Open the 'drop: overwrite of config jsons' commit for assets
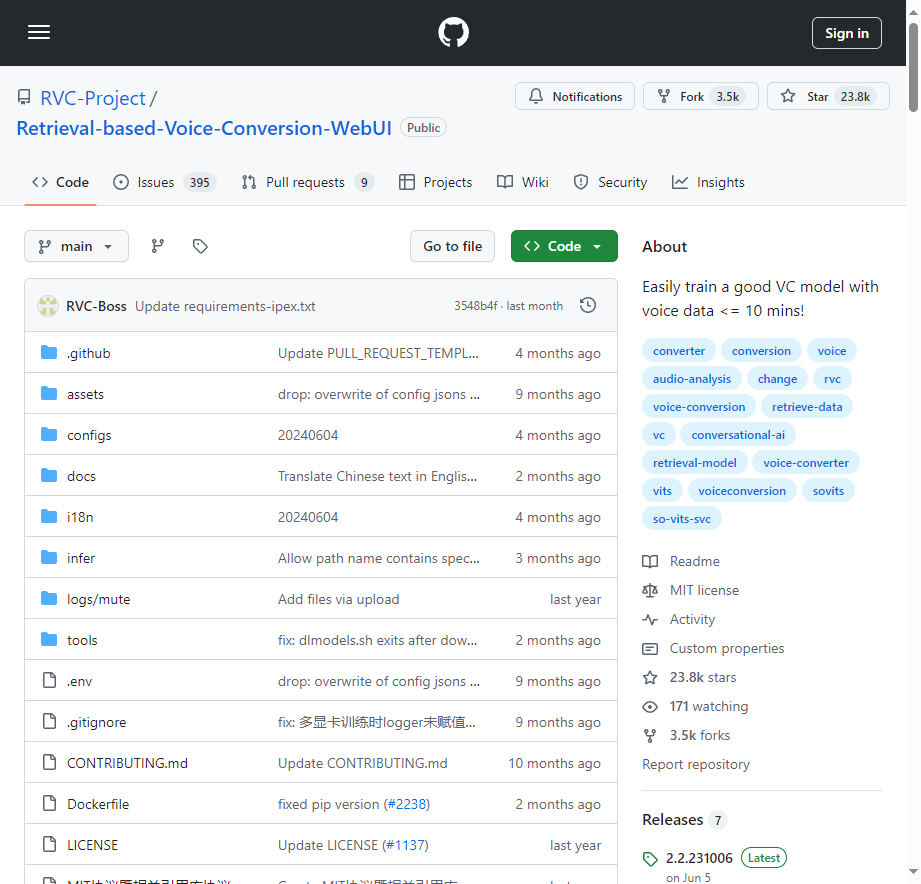Screen dimensions: 921x884 pyautogui.click(x=379, y=394)
